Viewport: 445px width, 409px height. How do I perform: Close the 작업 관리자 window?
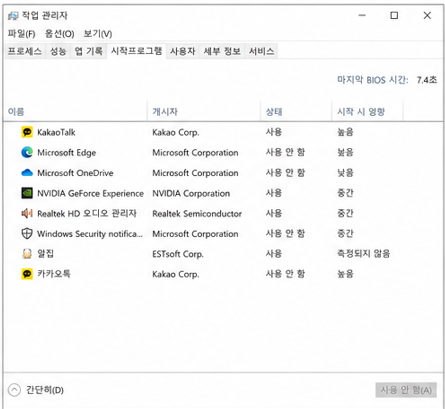427,15
